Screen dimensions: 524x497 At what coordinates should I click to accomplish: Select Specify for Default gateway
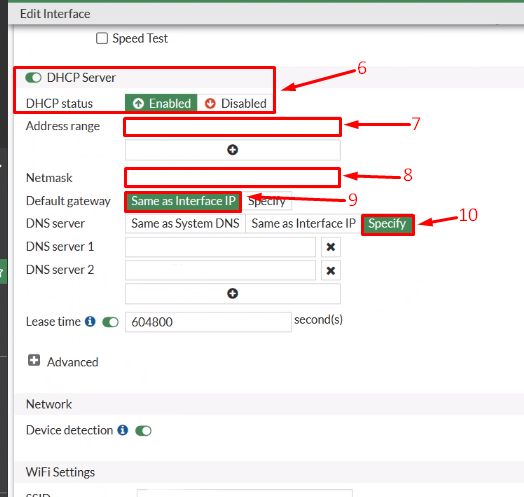coord(267,201)
